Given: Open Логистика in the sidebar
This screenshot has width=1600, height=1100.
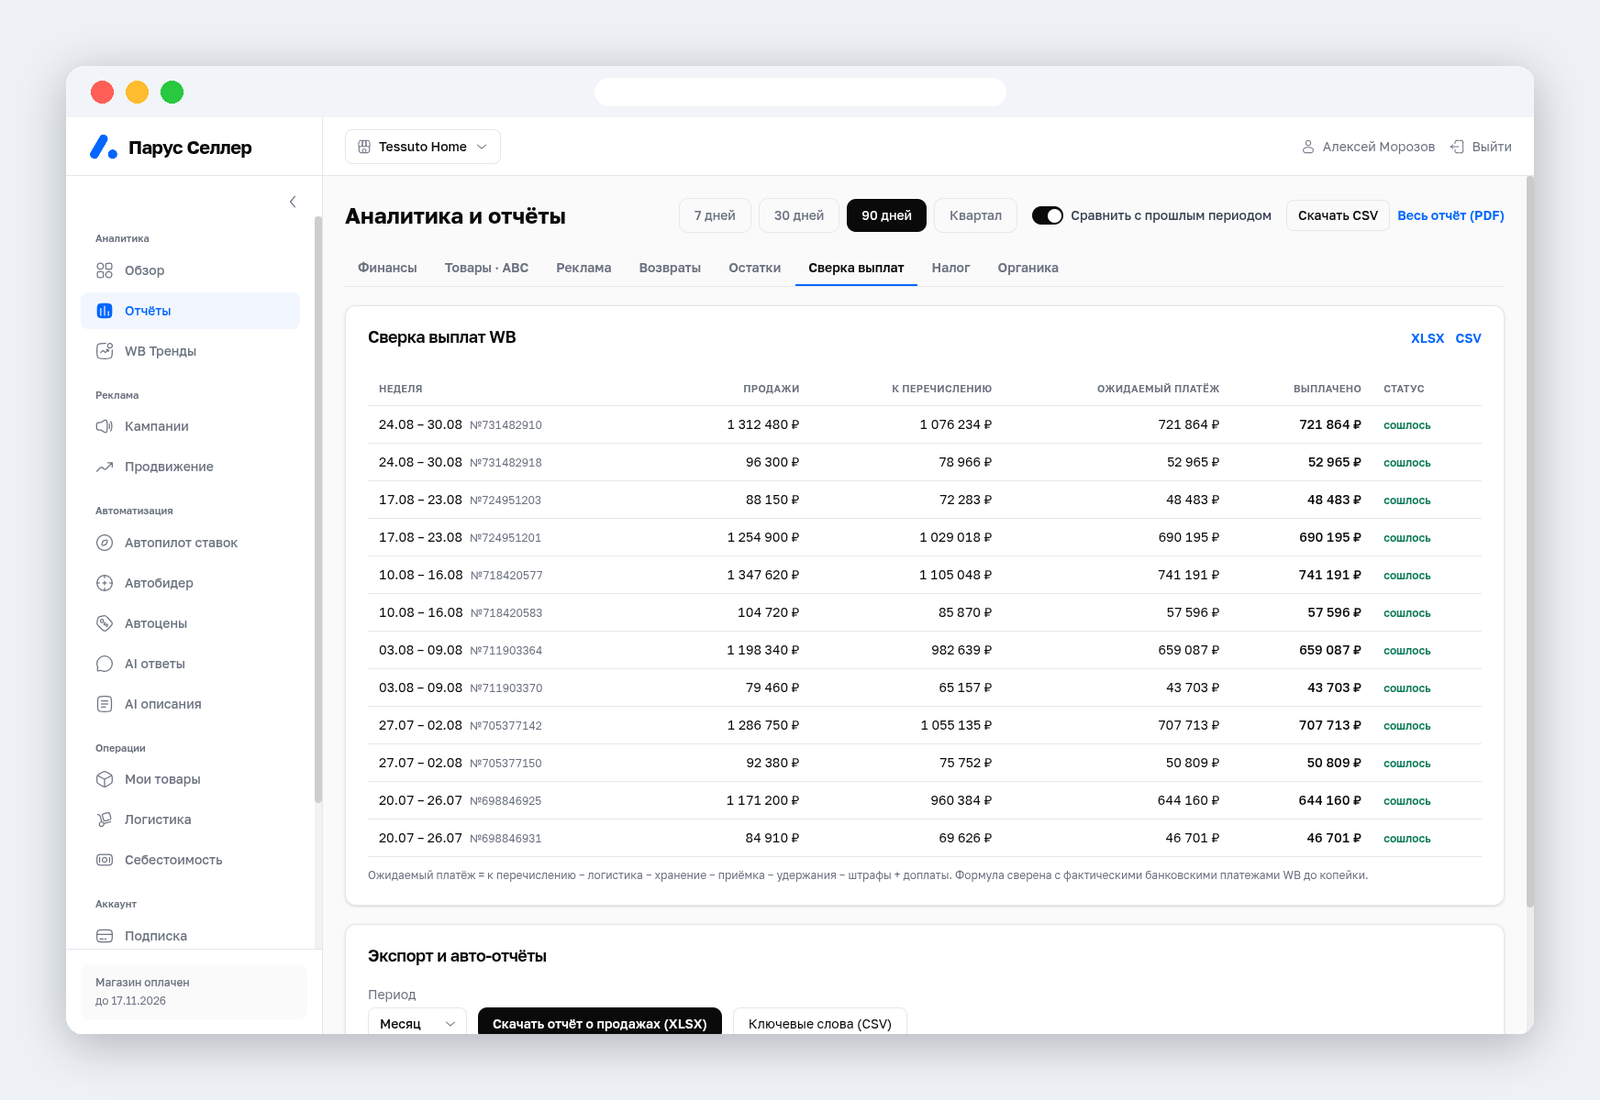Looking at the screenshot, I should pyautogui.click(x=190, y=820).
